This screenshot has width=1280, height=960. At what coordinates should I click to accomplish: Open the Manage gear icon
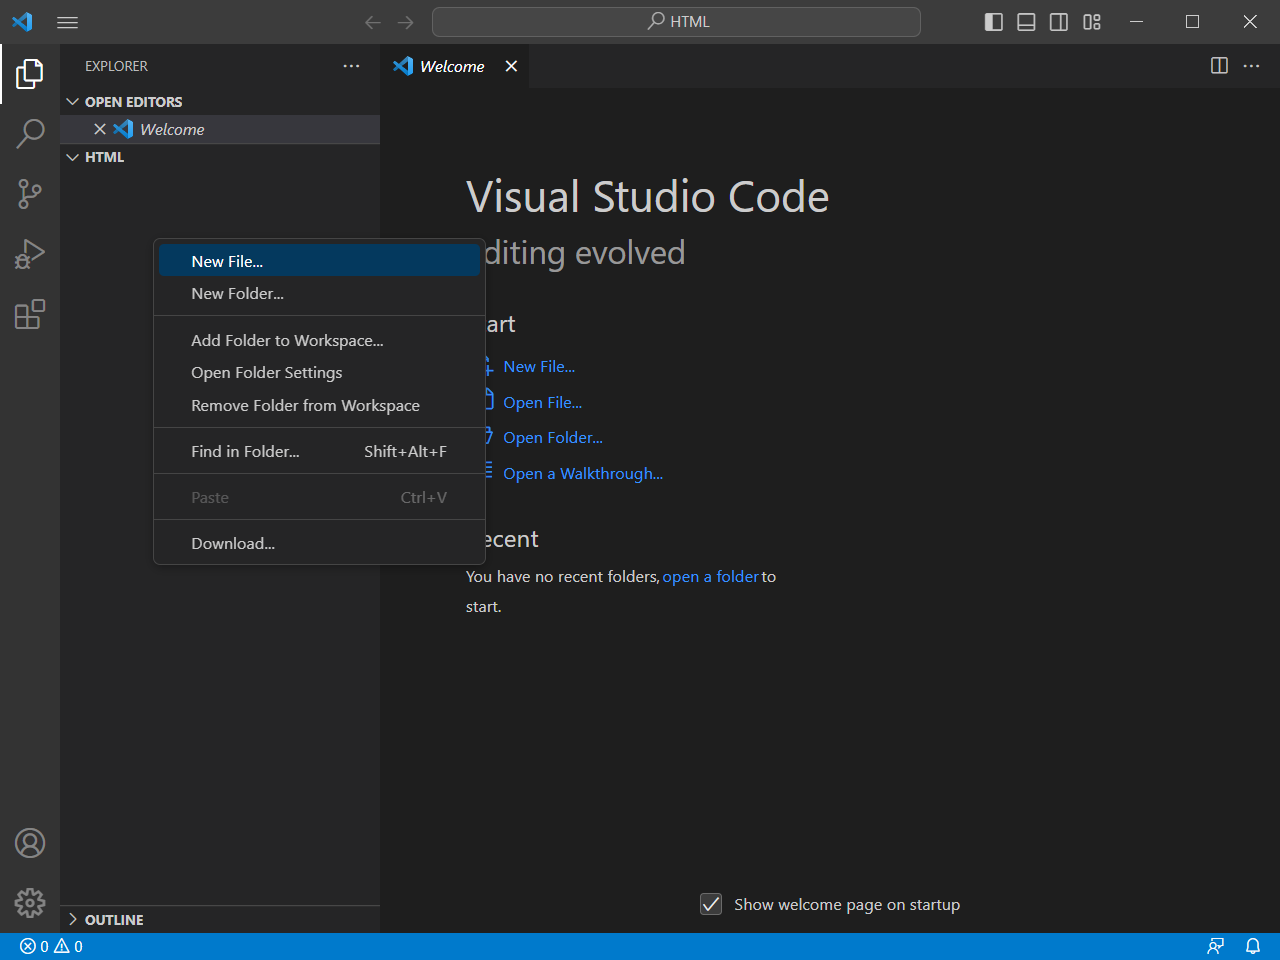[30, 903]
